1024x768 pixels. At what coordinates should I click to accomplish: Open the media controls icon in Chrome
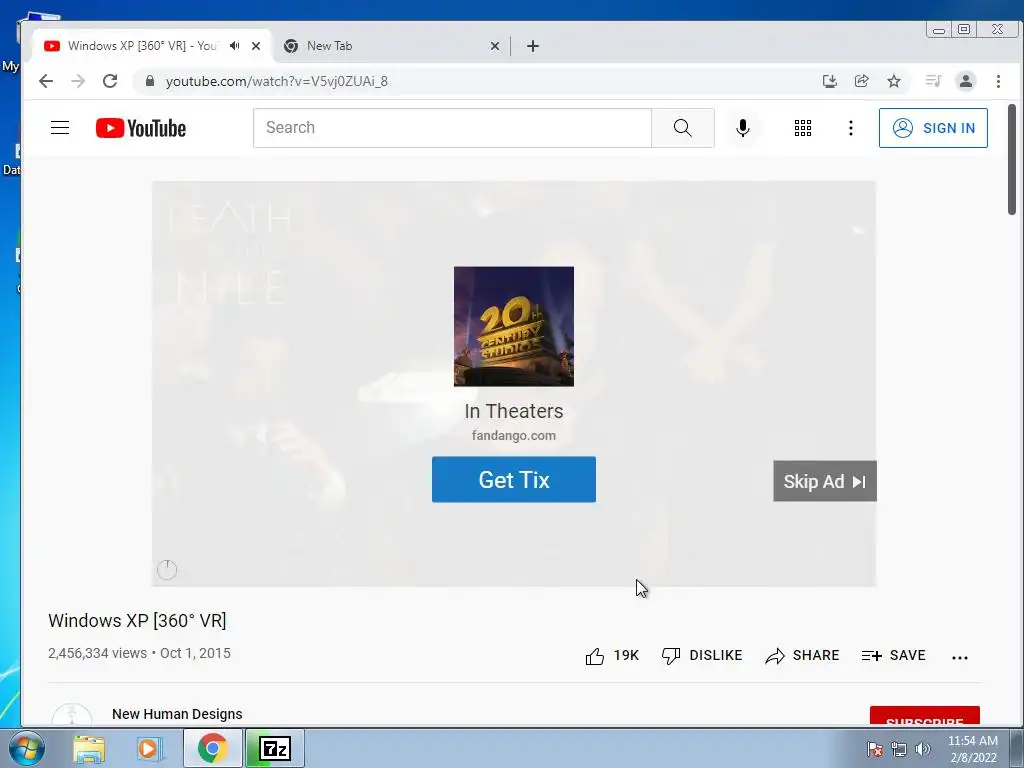pyautogui.click(x=933, y=81)
